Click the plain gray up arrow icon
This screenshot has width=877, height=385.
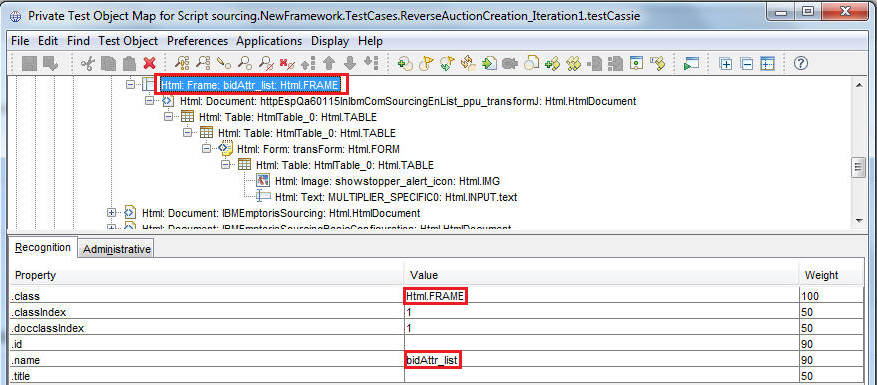(x=329, y=63)
